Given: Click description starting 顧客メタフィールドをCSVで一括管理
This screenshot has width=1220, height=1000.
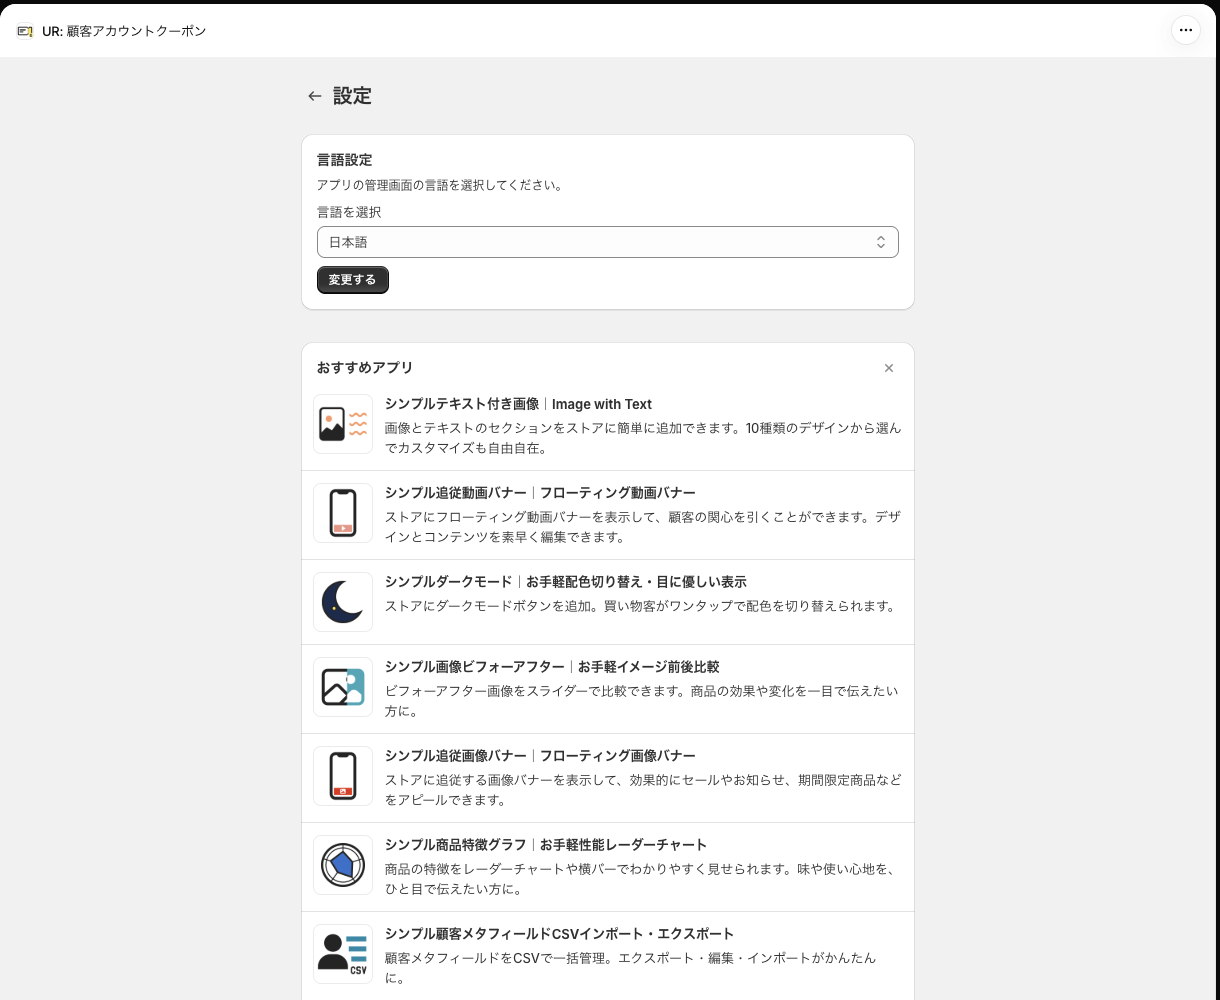Looking at the screenshot, I should coord(630,968).
